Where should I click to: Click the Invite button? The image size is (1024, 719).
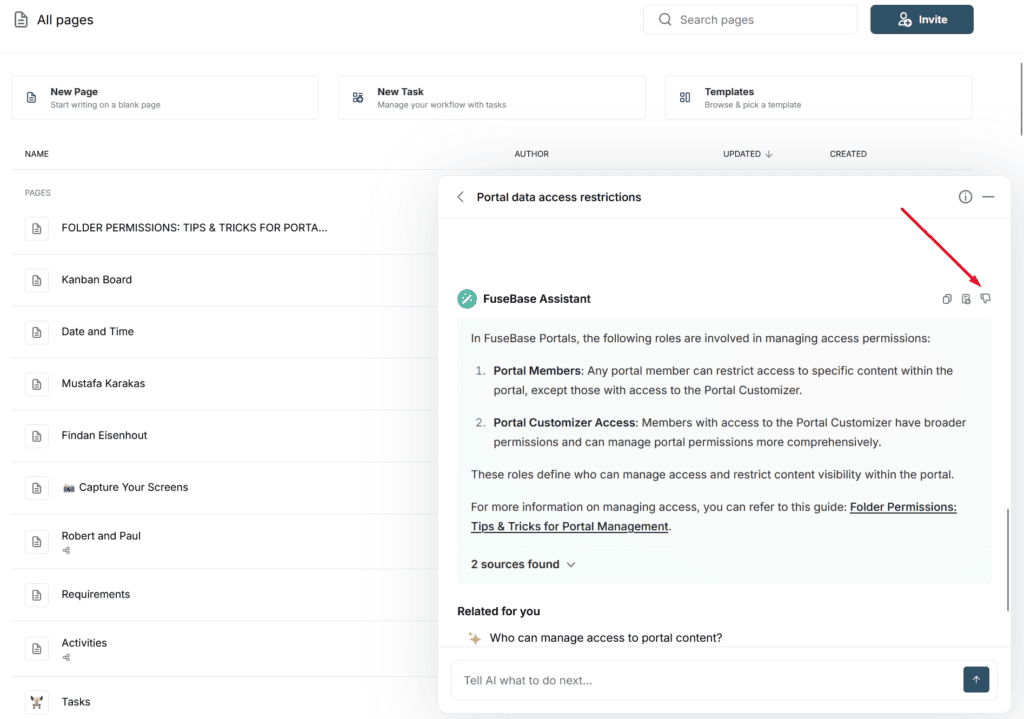[921, 20]
